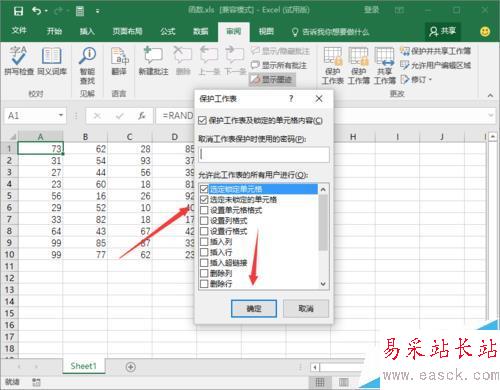Collapse the ribbon with the chevron
The width and height of the screenshot is (500, 390).
pos(490,95)
